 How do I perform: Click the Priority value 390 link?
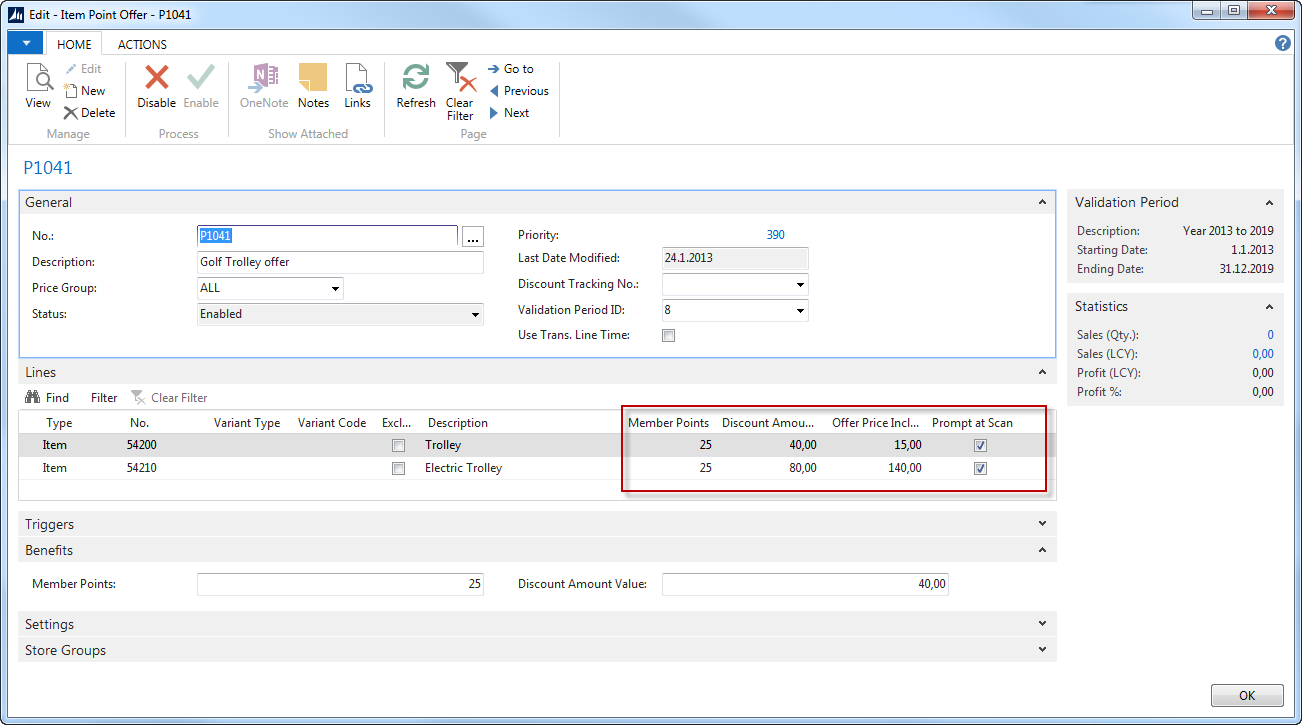click(775, 235)
